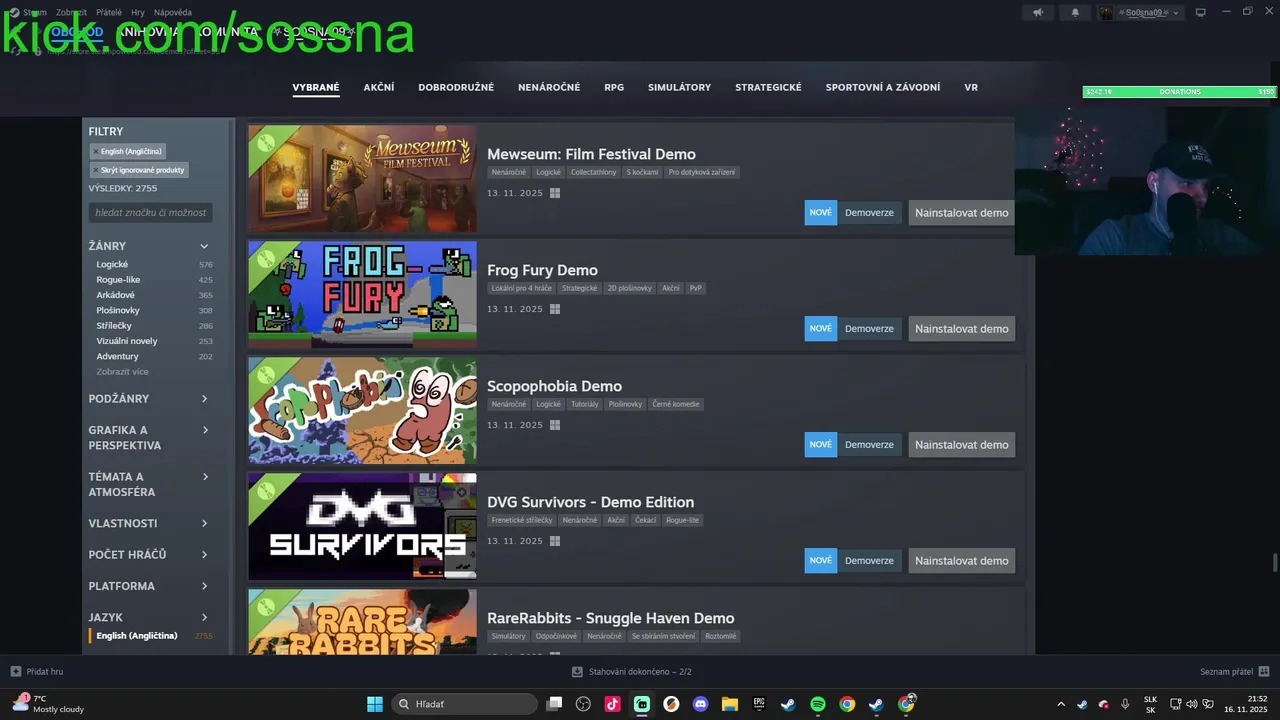Click Windows platform icon on Frog Fury
1280x720 pixels.
point(555,309)
